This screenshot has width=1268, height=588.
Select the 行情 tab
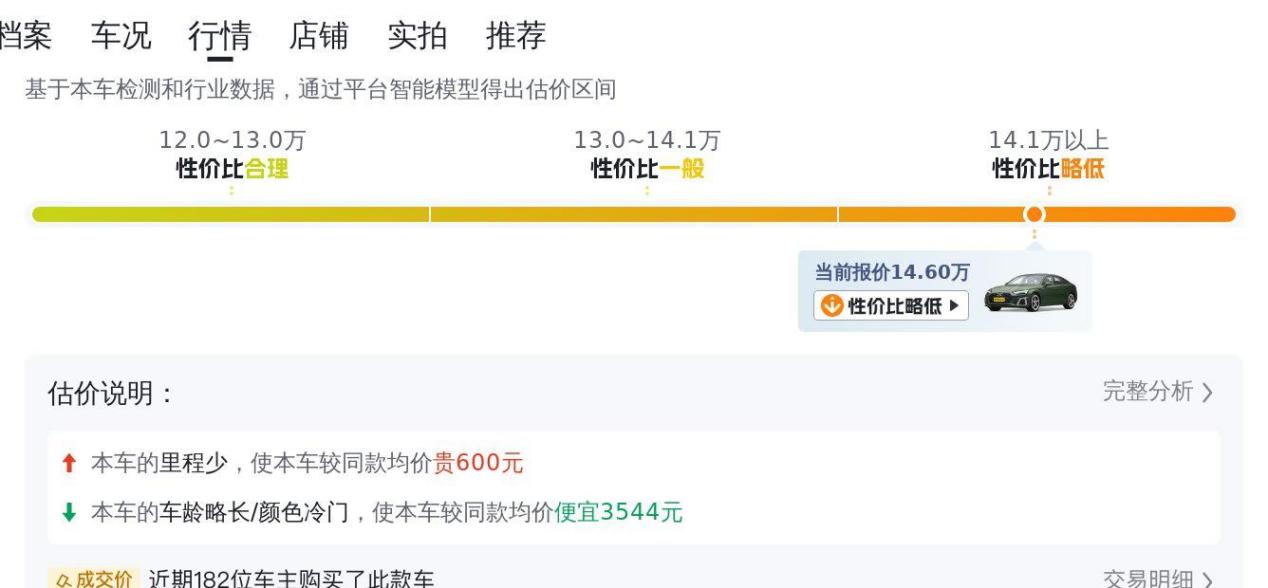[220, 36]
